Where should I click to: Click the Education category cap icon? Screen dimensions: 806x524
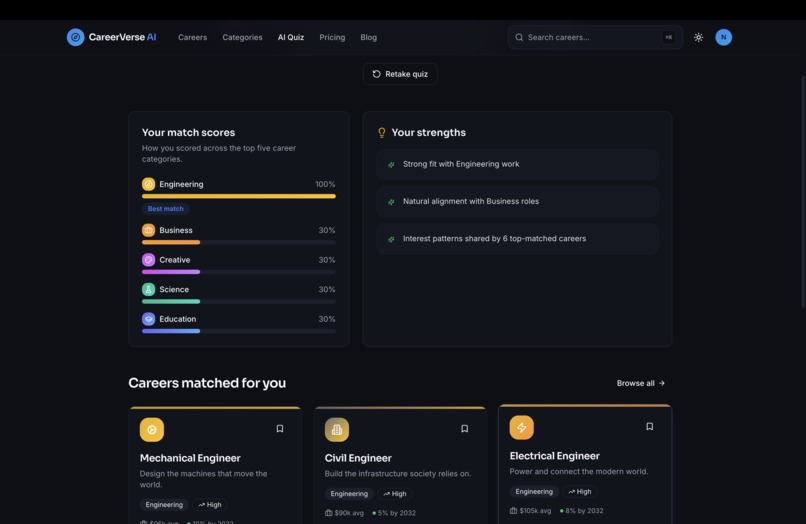click(149, 319)
